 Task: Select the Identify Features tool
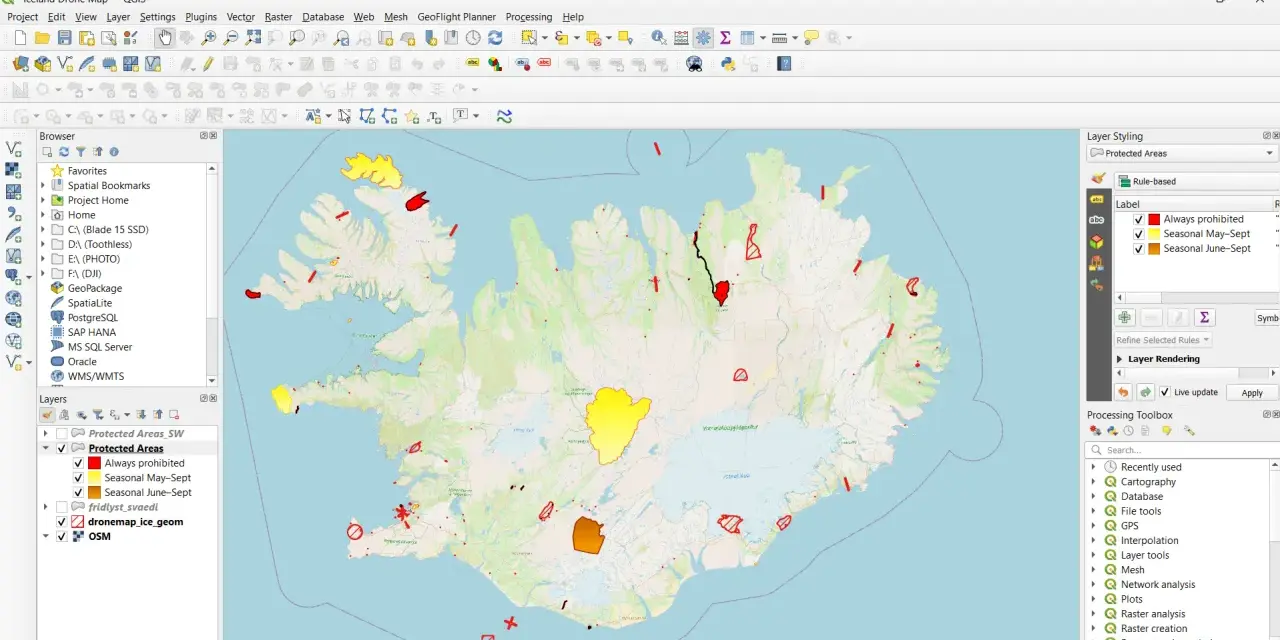click(658, 38)
